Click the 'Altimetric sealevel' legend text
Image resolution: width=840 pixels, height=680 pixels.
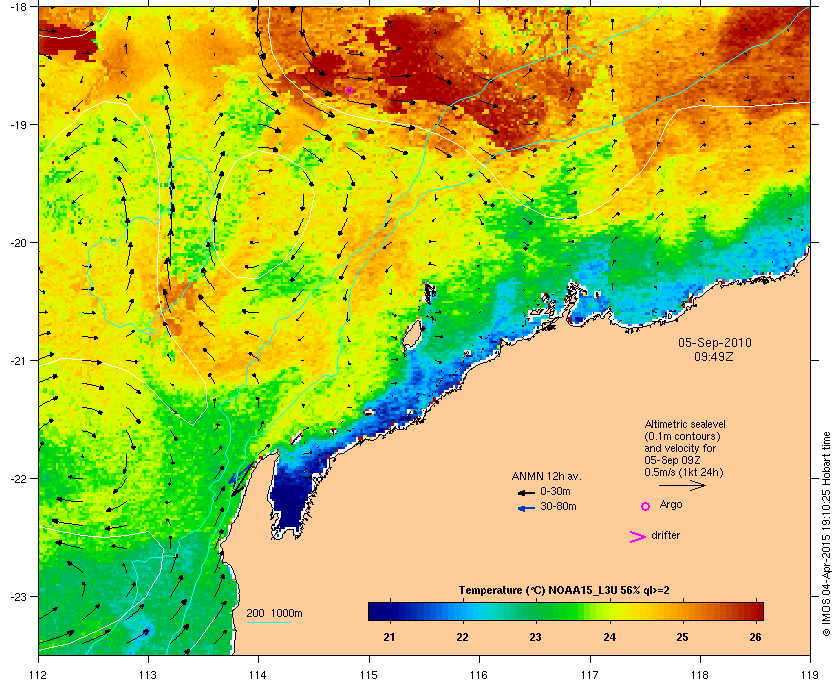click(685, 424)
